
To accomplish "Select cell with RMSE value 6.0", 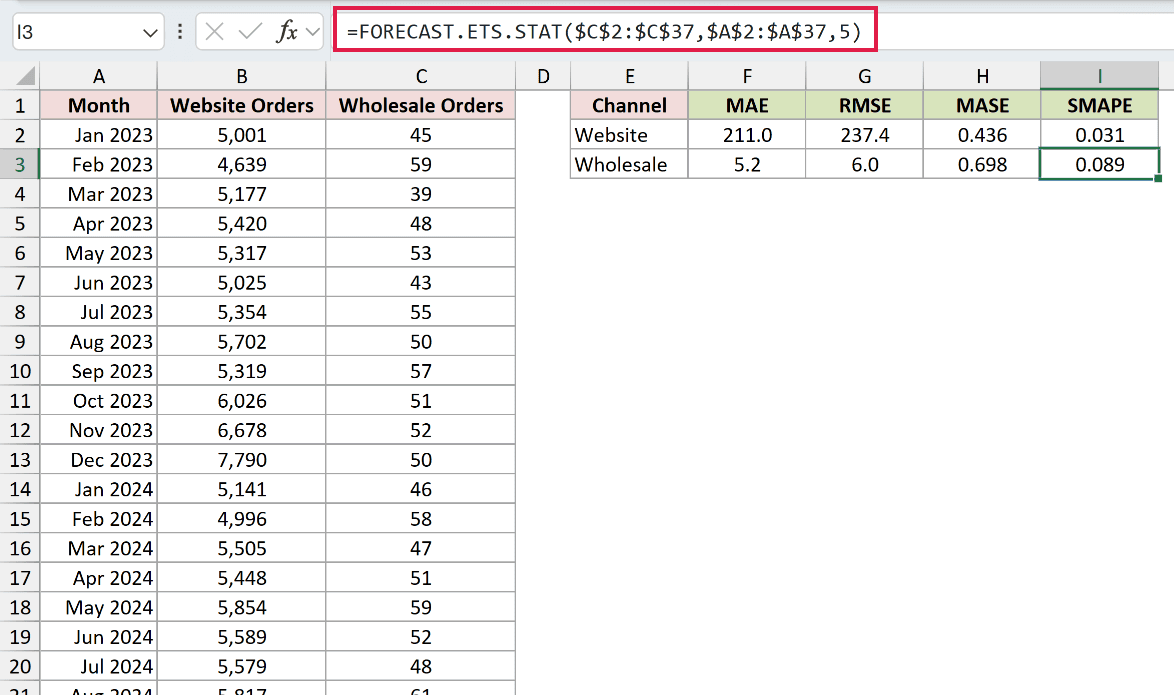I will (x=865, y=165).
